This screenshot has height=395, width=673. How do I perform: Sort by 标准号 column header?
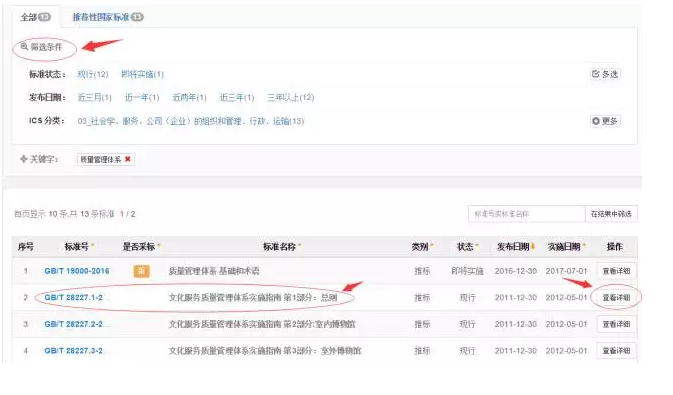click(79, 246)
